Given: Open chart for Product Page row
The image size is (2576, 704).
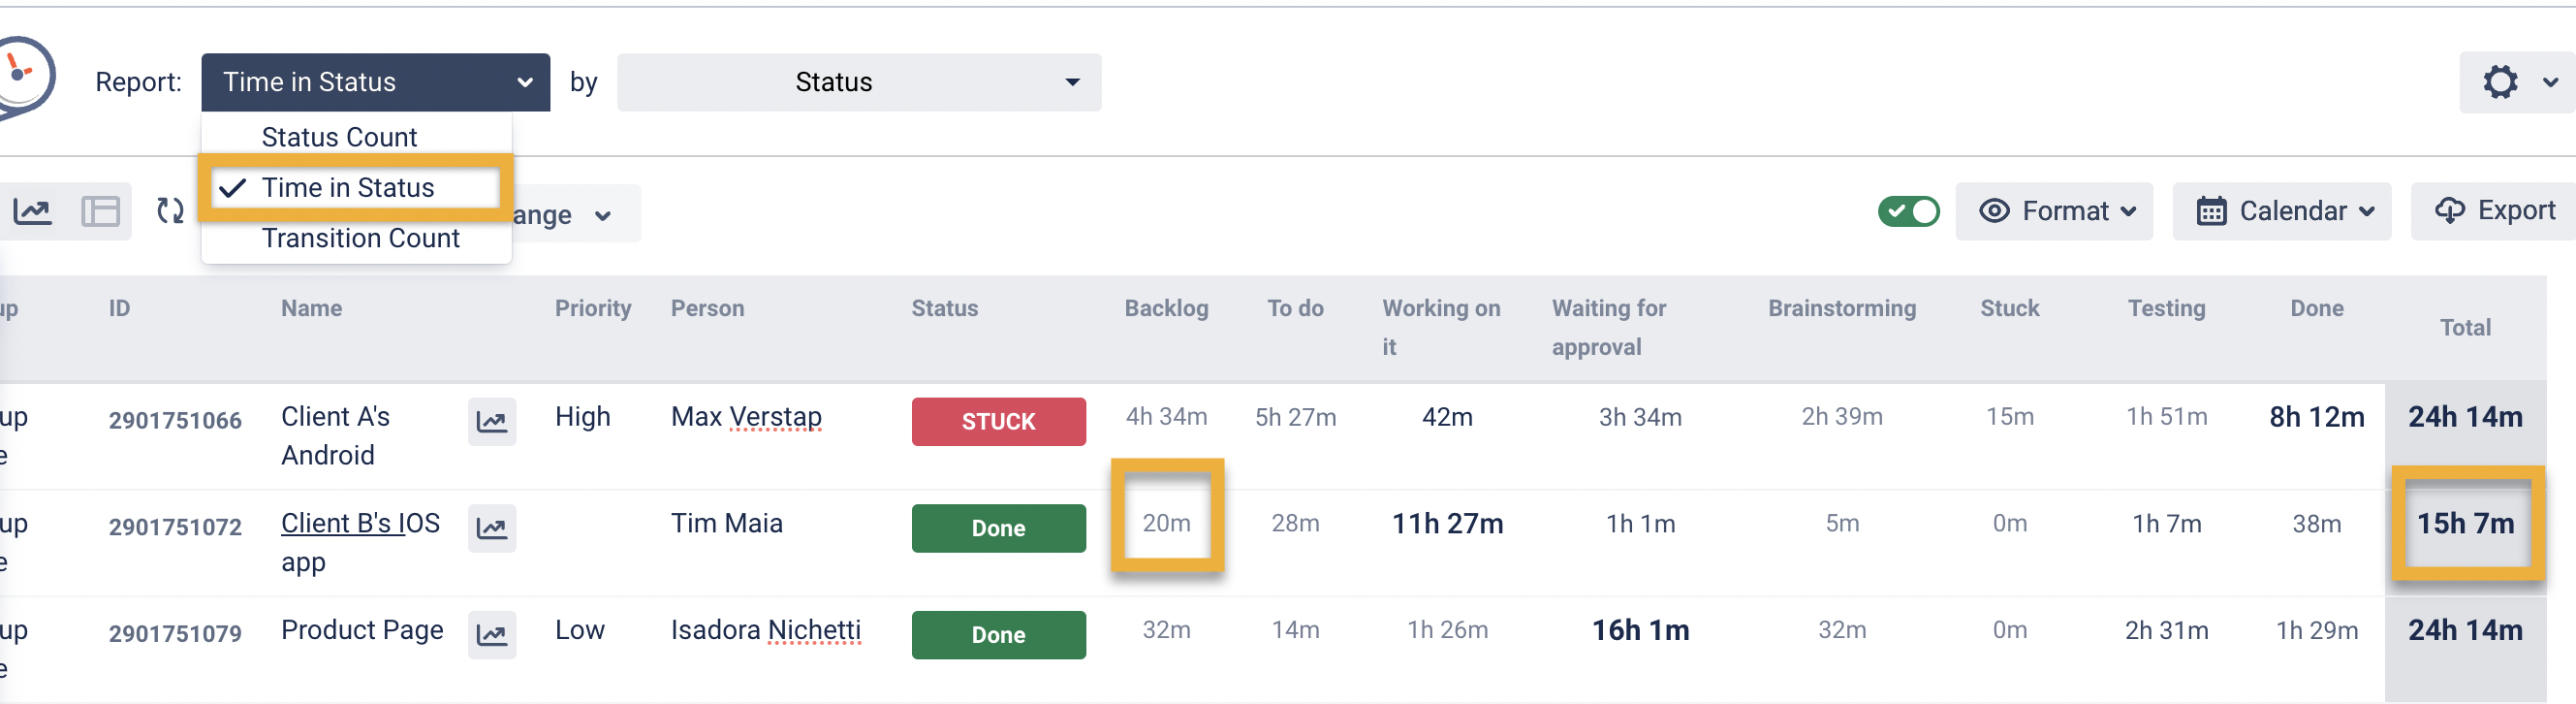Looking at the screenshot, I should pos(491,634).
